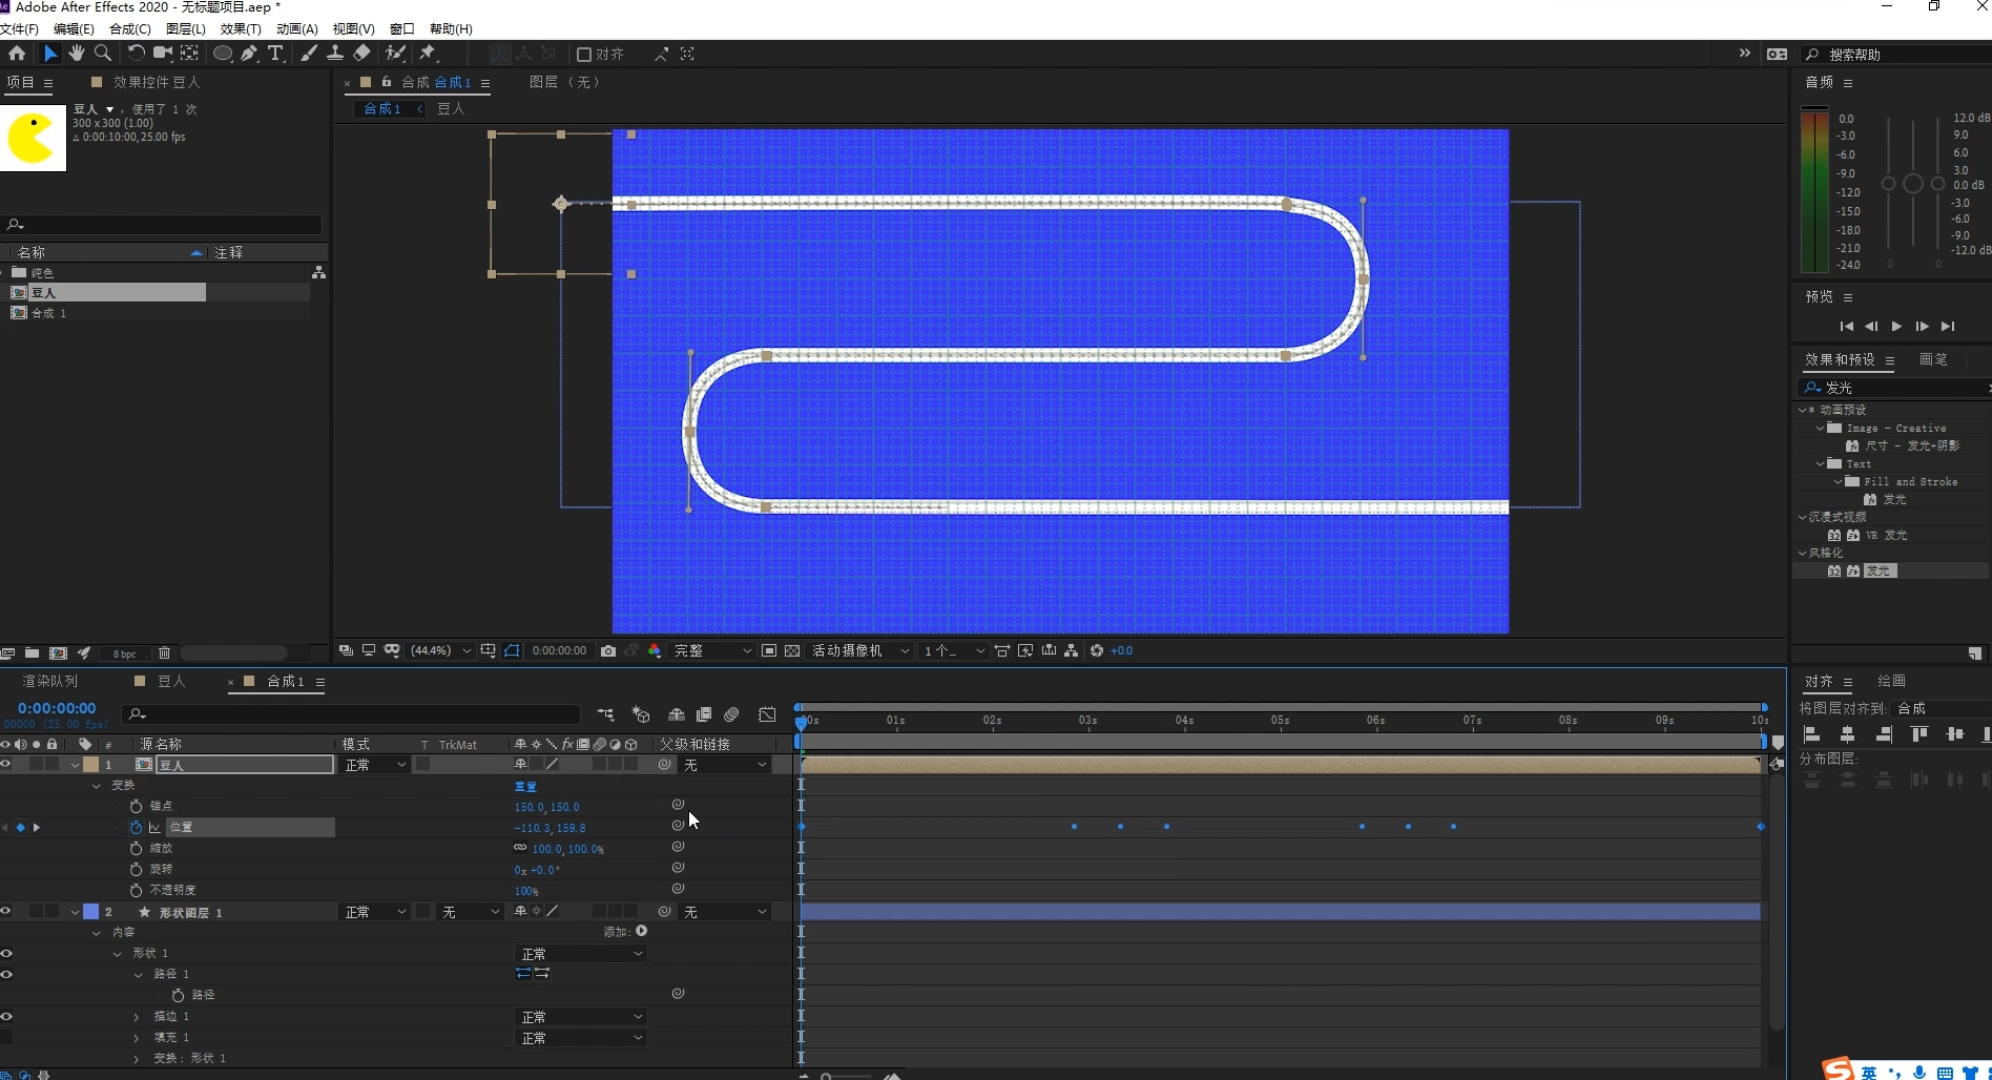The height and width of the screenshot is (1080, 1992).
Task: Hide the 形状图层 1 layer eye toggle
Action: point(6,911)
